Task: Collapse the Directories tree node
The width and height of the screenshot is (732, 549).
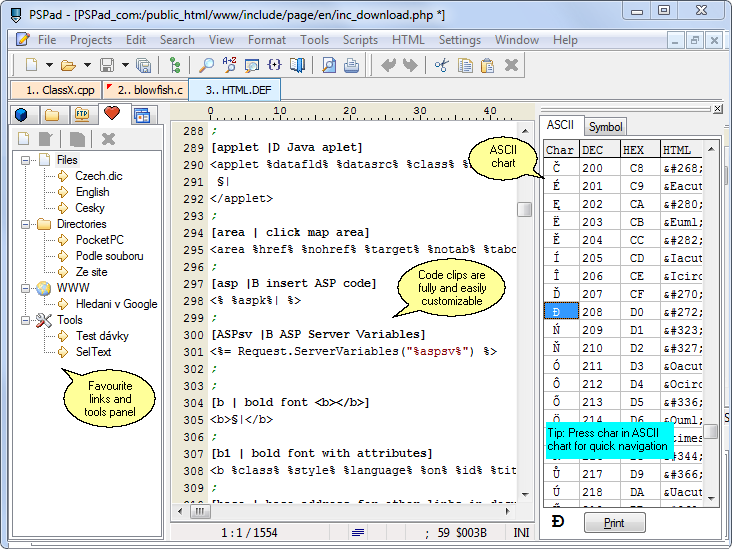Action: 25,225
